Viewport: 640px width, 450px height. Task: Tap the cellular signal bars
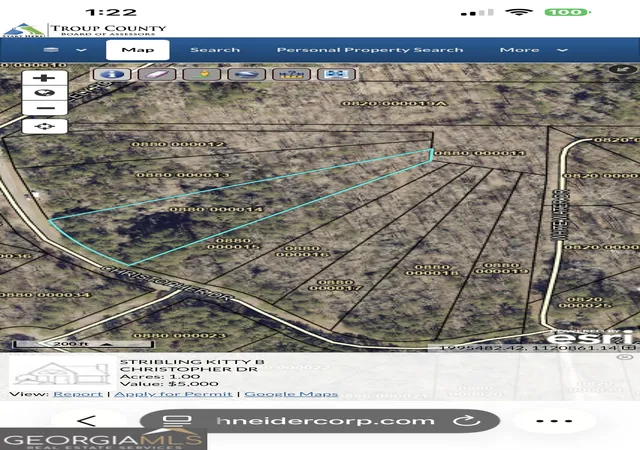point(477,13)
